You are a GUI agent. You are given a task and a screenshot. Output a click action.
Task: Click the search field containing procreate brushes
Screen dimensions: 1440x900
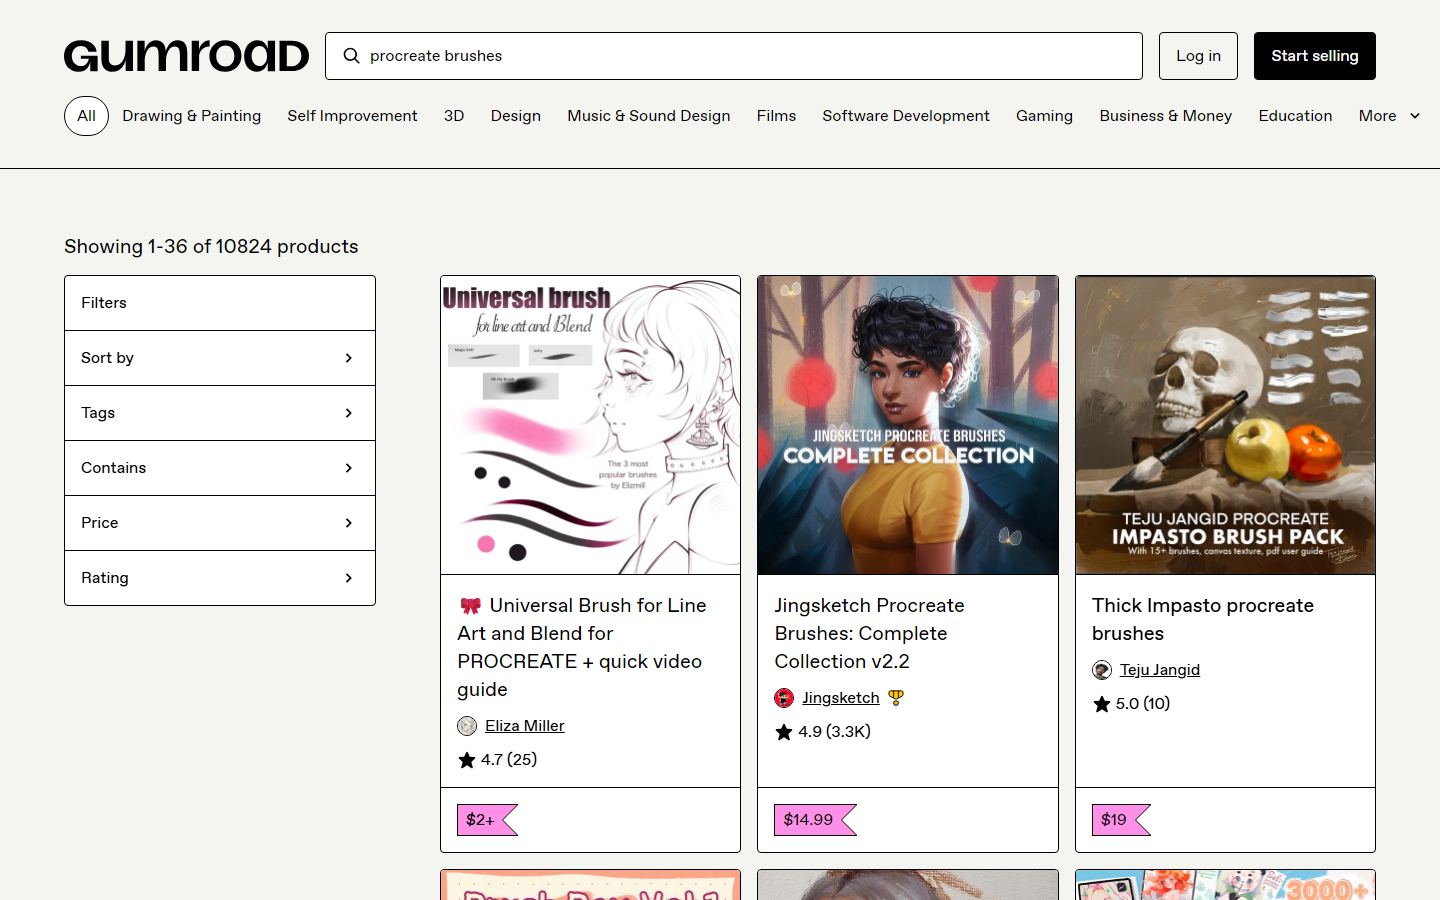click(734, 56)
